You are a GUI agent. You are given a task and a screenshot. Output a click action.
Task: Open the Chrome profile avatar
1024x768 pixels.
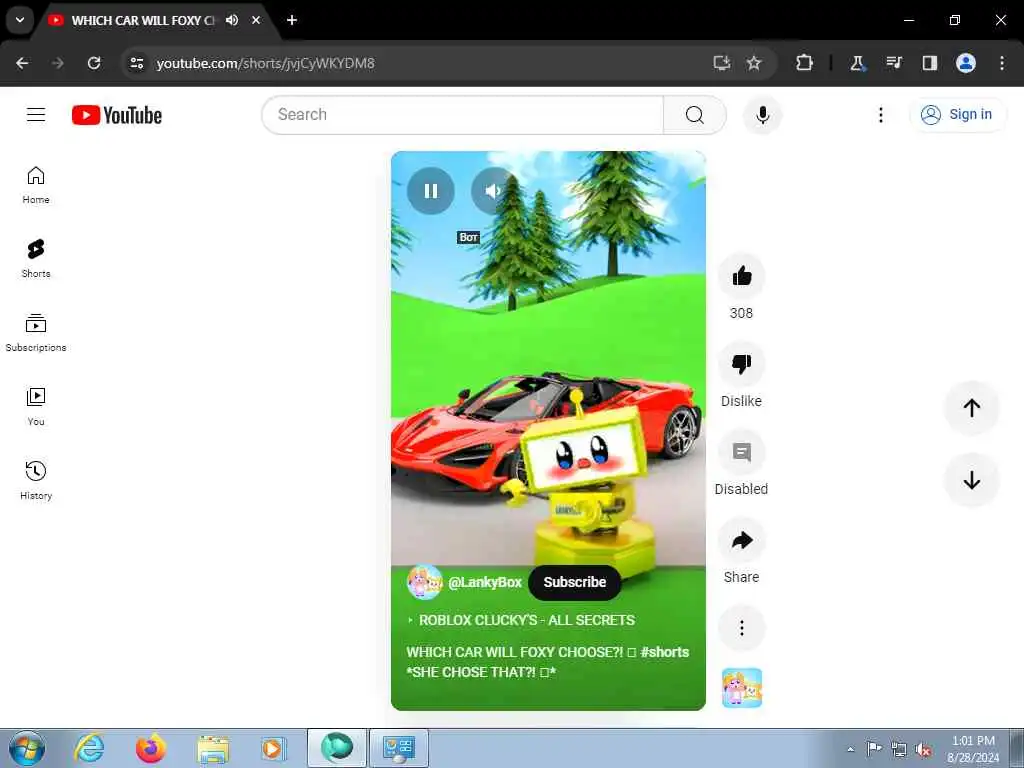pyautogui.click(x=966, y=63)
